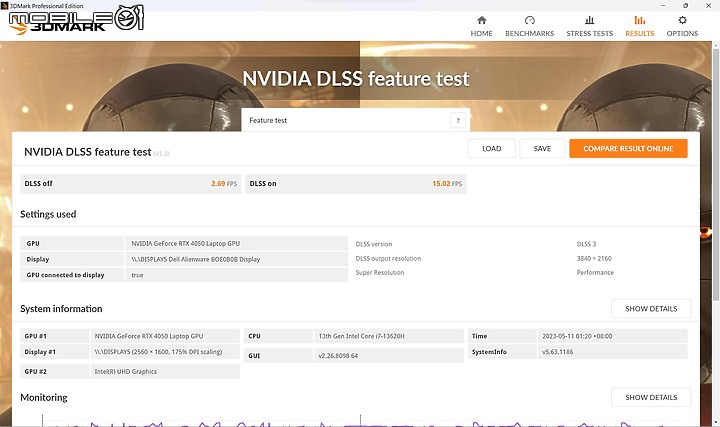Show details for System information
This screenshot has height=427, width=720.
[x=651, y=309]
